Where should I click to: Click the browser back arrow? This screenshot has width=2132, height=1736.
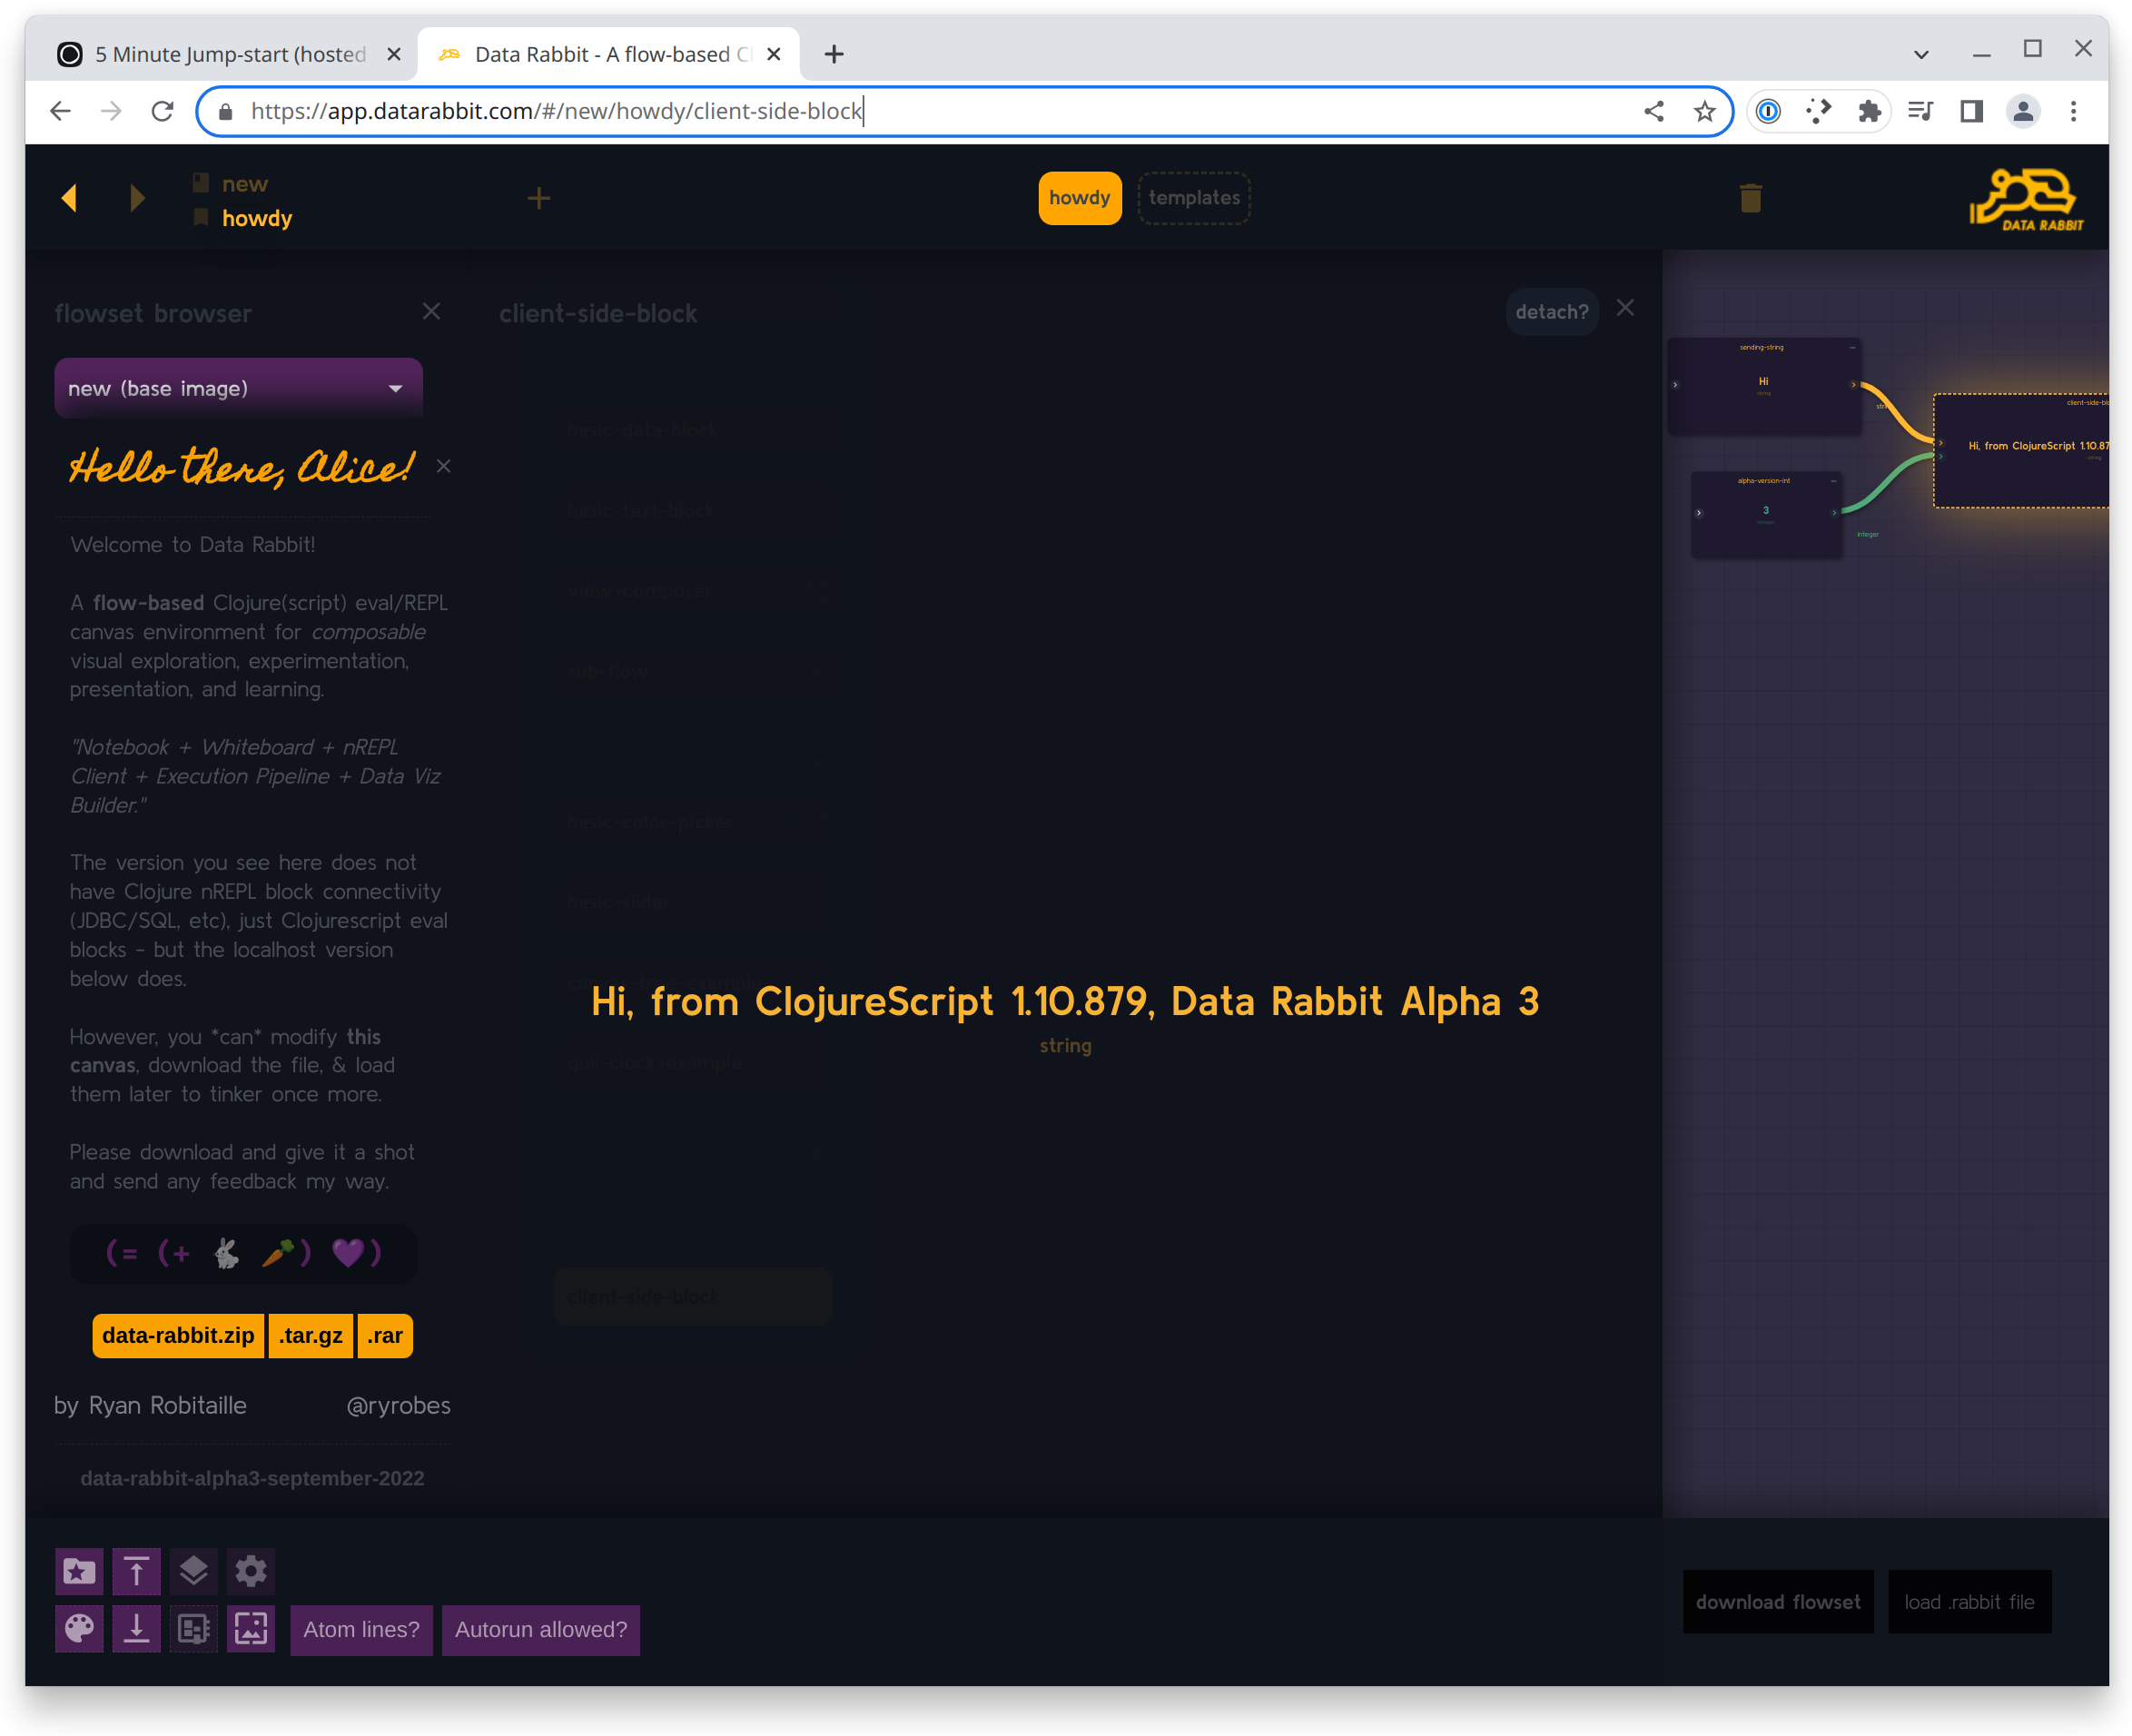pyautogui.click(x=60, y=111)
